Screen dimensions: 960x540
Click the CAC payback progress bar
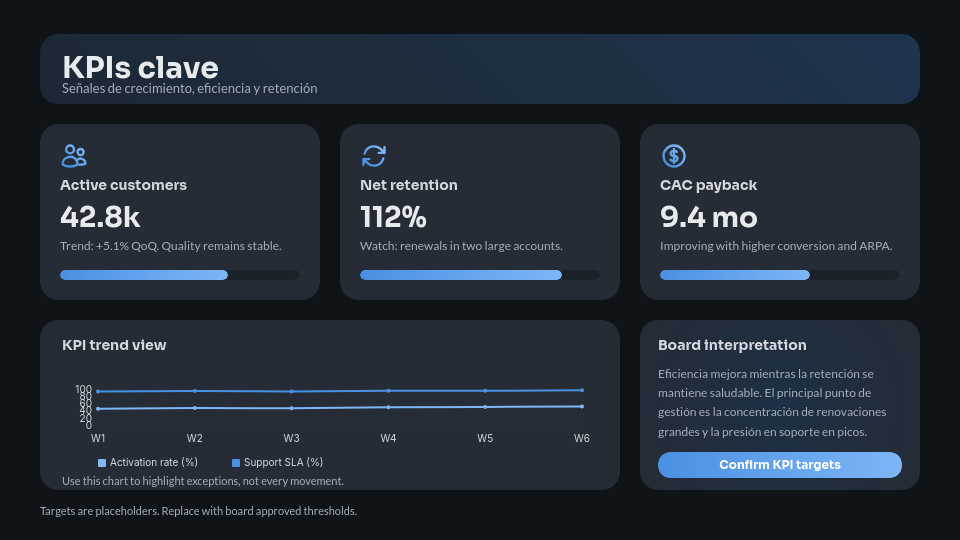point(780,275)
